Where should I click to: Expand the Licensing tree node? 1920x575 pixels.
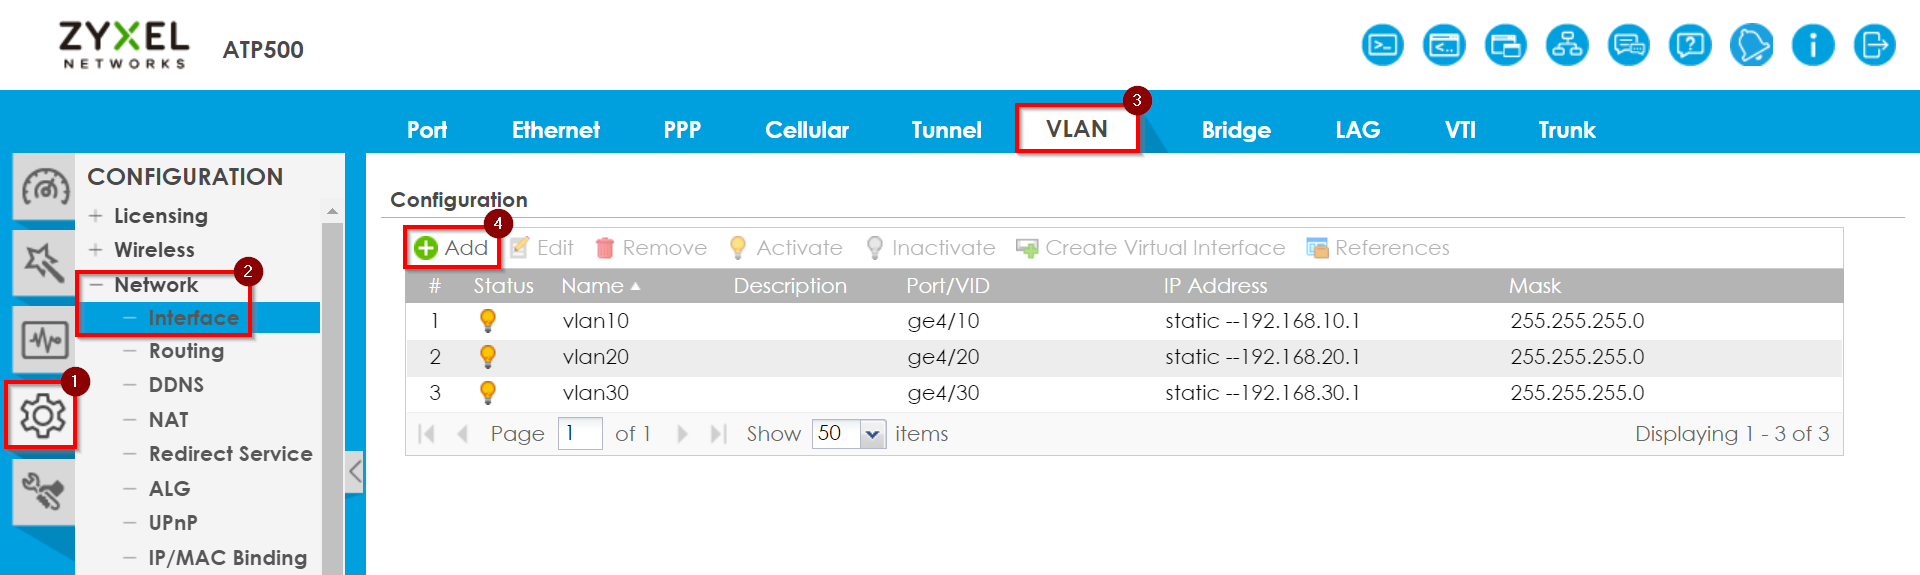pos(96,216)
